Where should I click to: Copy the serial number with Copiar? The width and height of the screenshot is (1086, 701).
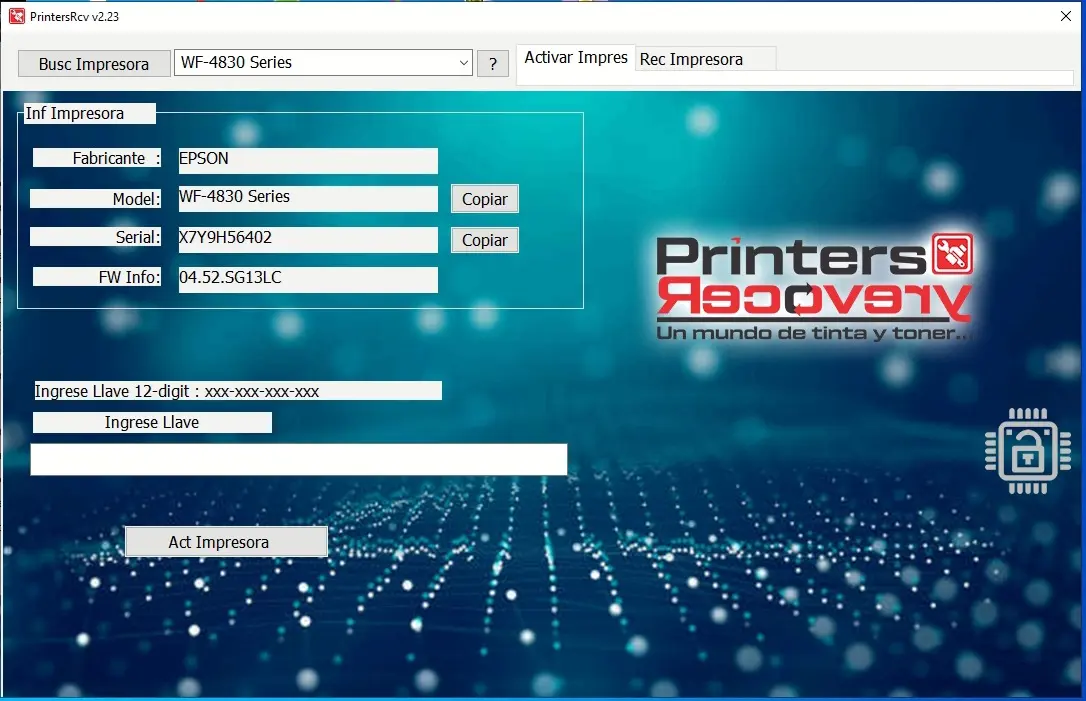485,240
